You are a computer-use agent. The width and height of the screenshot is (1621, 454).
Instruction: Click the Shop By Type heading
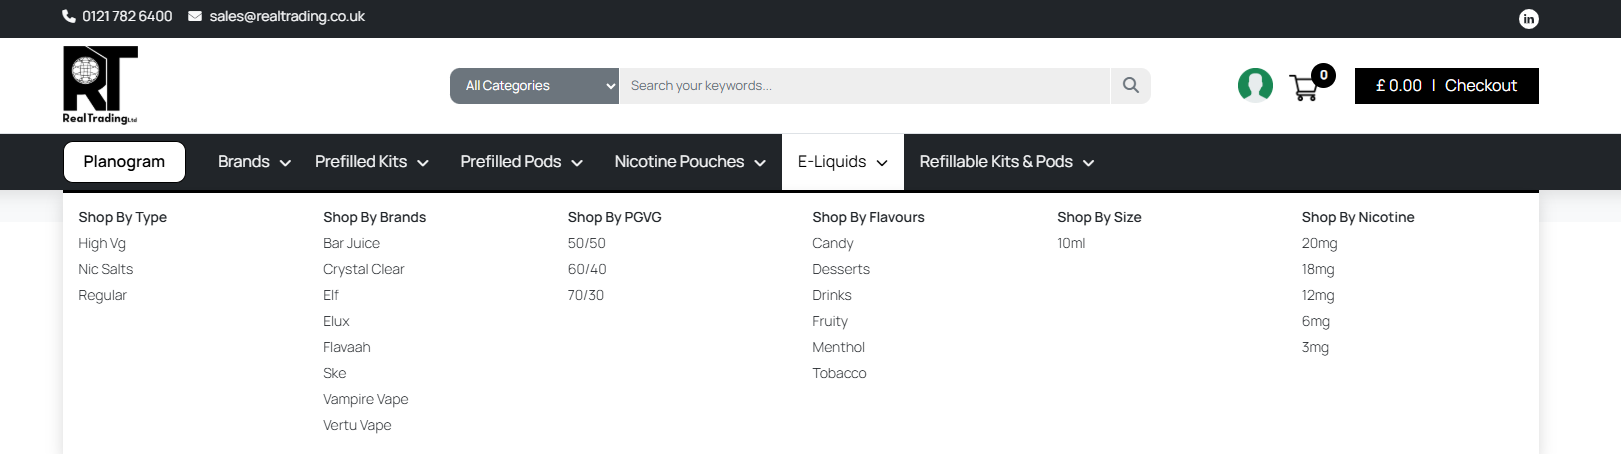pyautogui.click(x=122, y=217)
